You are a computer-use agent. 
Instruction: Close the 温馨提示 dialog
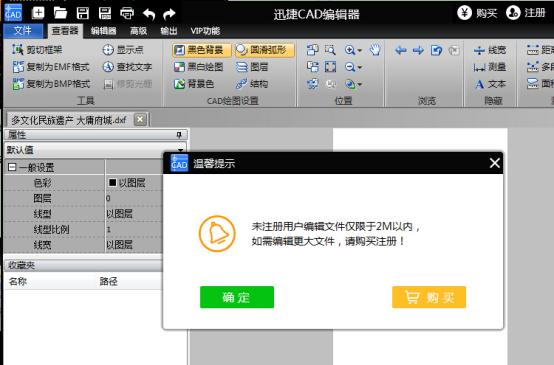click(494, 163)
